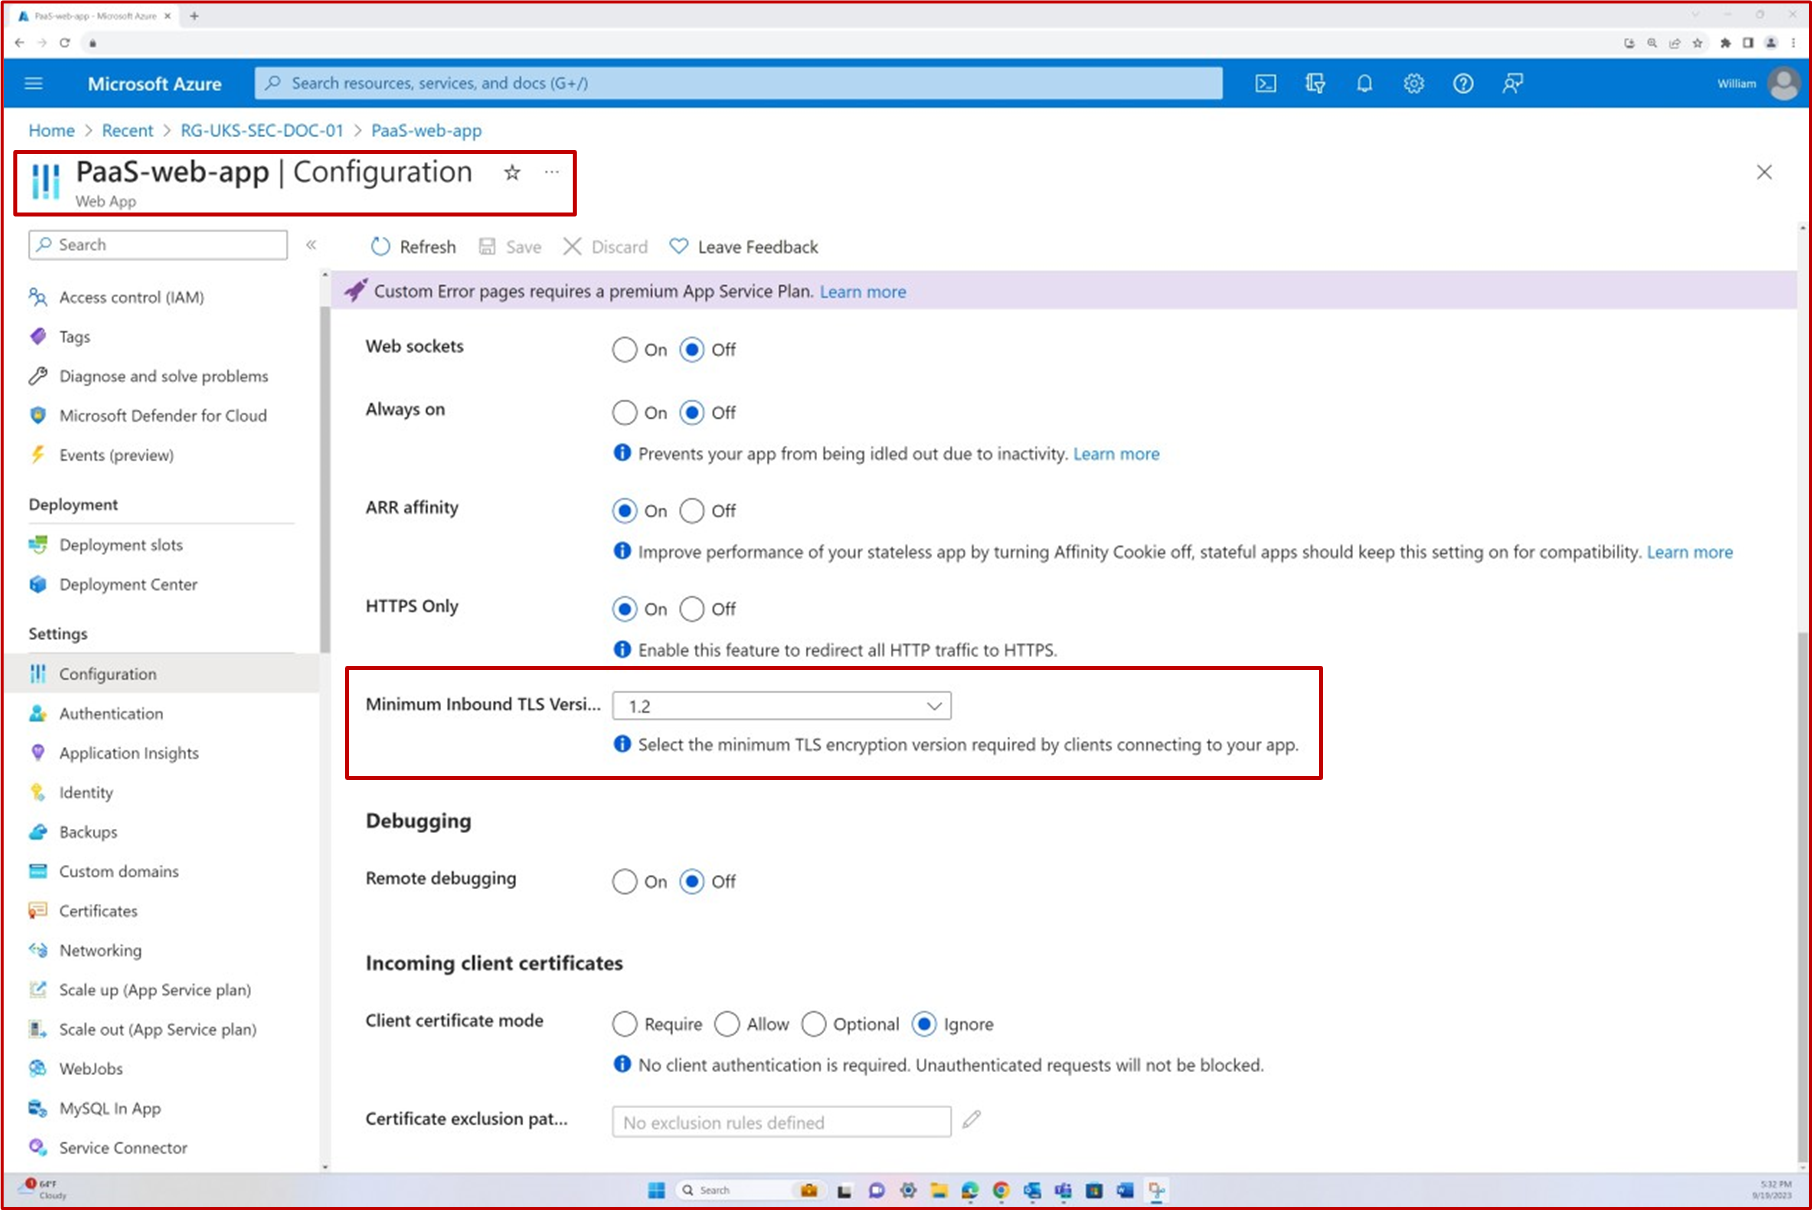Screen dimensions: 1812x1210
Task: Open Learn more about Always on
Action: [1116, 453]
